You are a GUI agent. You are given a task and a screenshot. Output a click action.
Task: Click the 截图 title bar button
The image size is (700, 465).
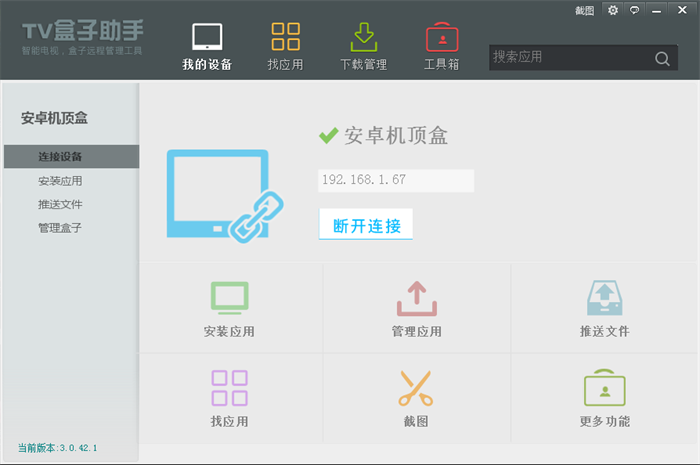tap(584, 10)
